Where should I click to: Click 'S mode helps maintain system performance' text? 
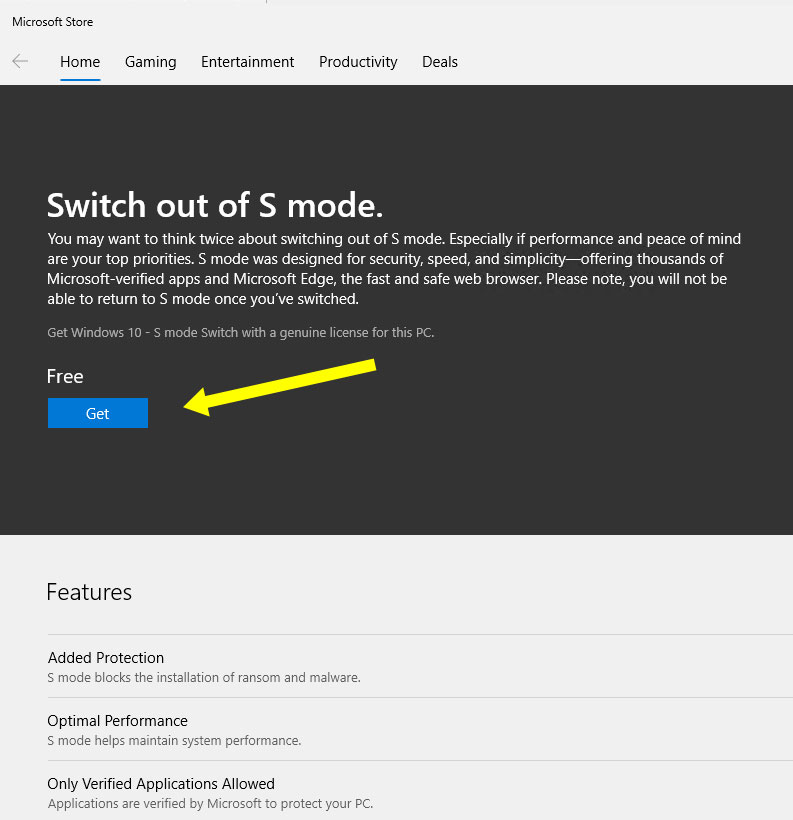(174, 741)
